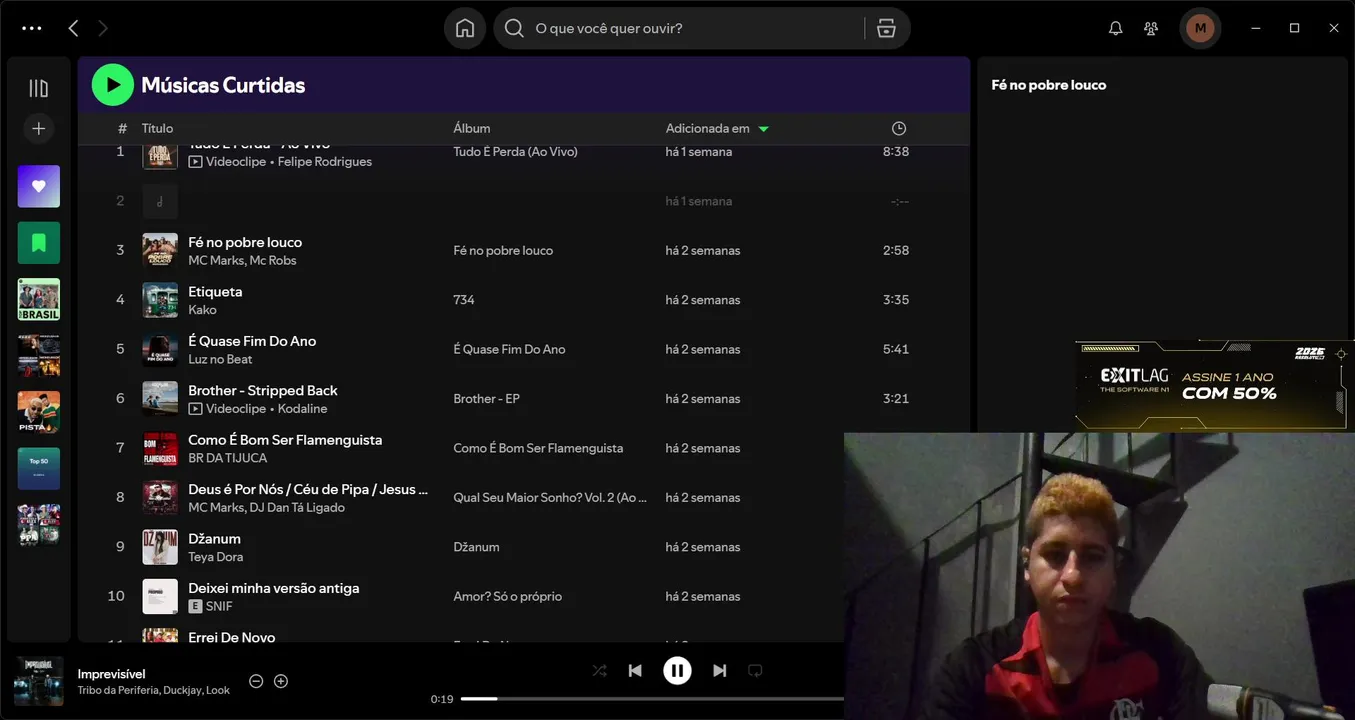1355x720 pixels.
Task: Open the notifications bell
Action: [1116, 28]
